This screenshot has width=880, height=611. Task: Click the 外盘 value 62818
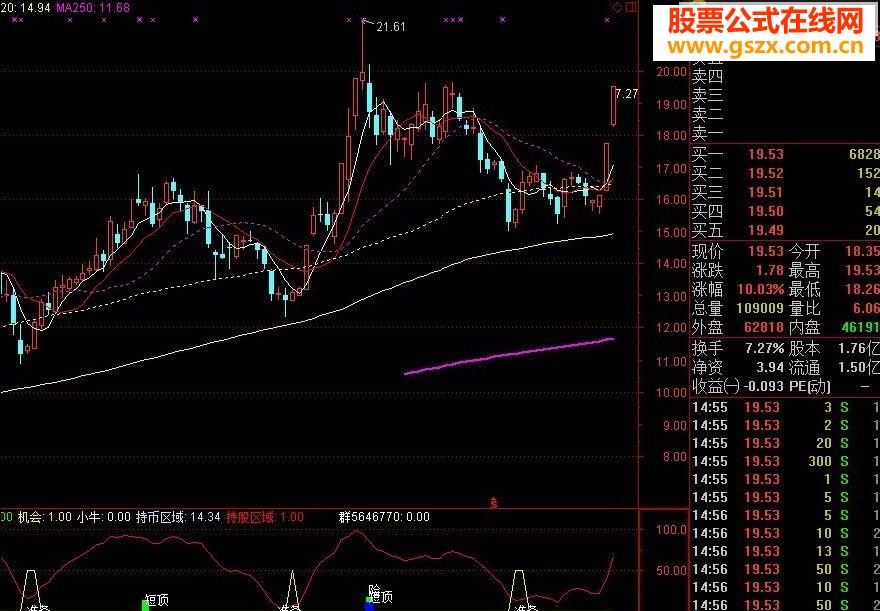tap(763, 328)
